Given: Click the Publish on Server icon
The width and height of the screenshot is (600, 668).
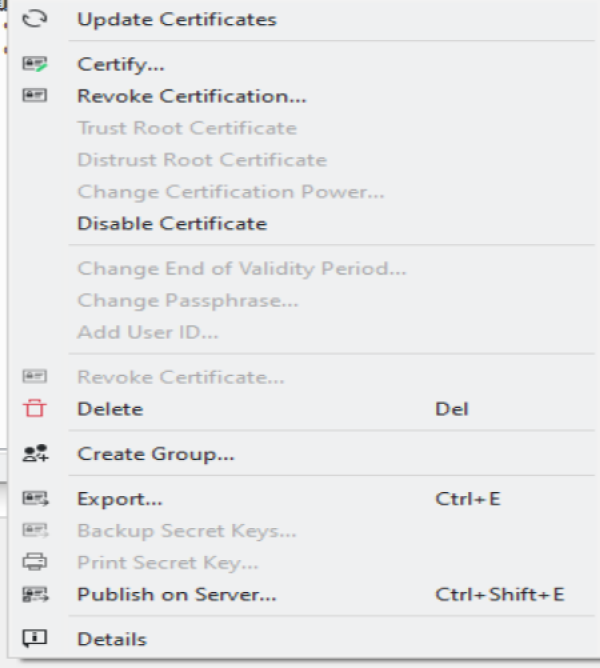Looking at the screenshot, I should pyautogui.click(x=35, y=595).
